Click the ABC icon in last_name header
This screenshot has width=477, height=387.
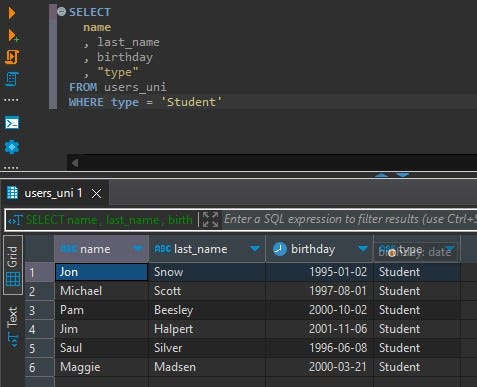point(163,249)
